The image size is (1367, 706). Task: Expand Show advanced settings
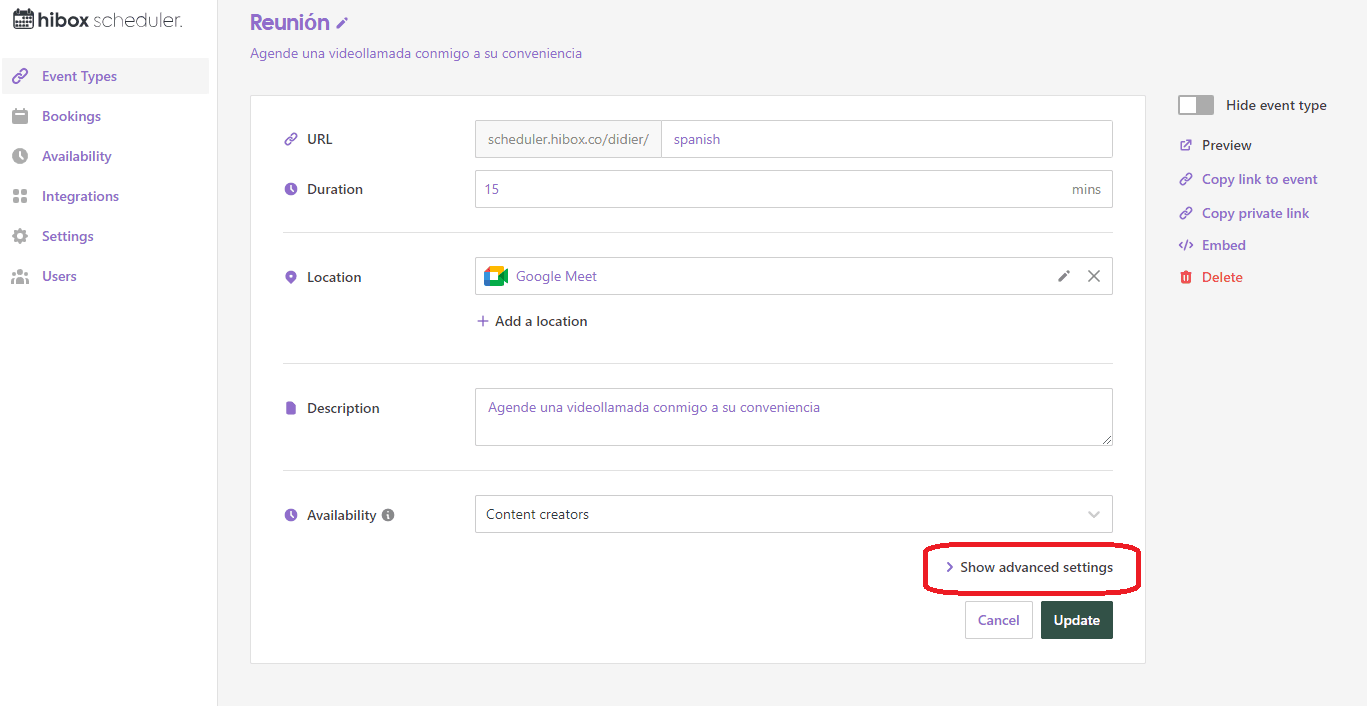click(1030, 567)
